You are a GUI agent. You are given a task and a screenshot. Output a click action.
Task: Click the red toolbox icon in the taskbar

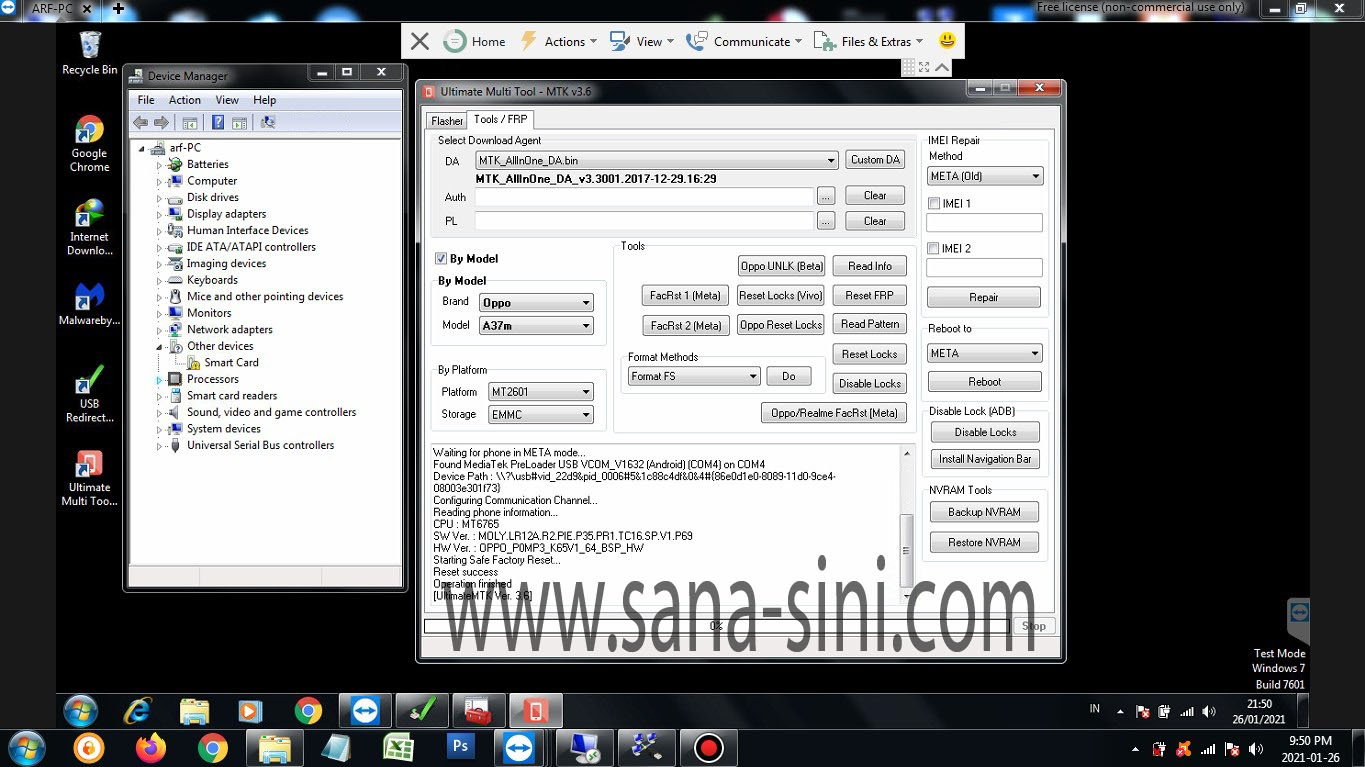click(x=478, y=711)
